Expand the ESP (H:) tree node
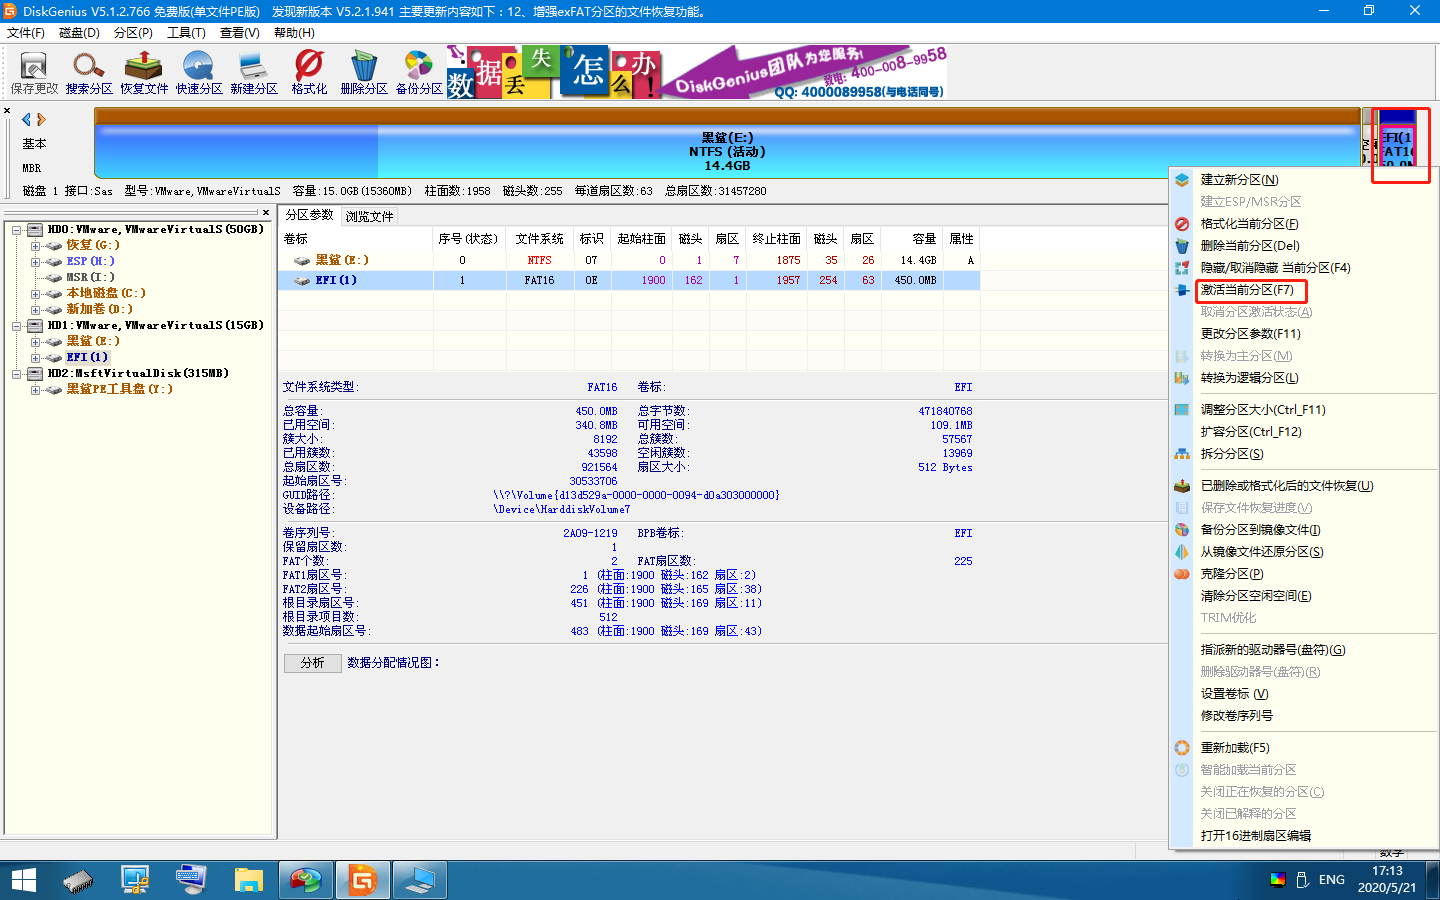1440x900 pixels. [35, 262]
